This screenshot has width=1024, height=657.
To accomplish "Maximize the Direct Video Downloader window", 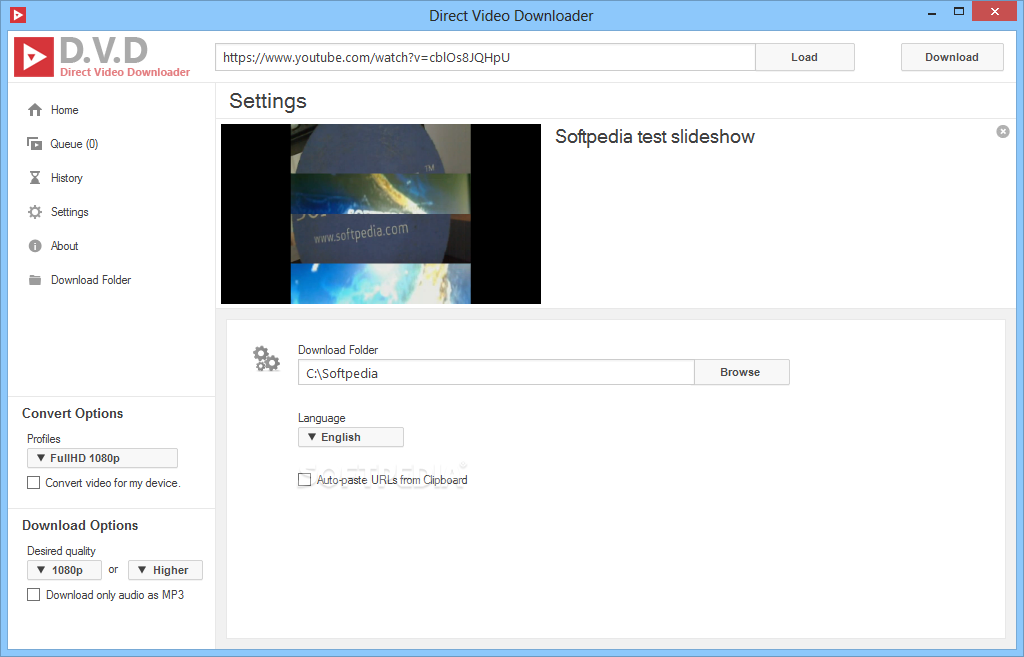I will [959, 12].
